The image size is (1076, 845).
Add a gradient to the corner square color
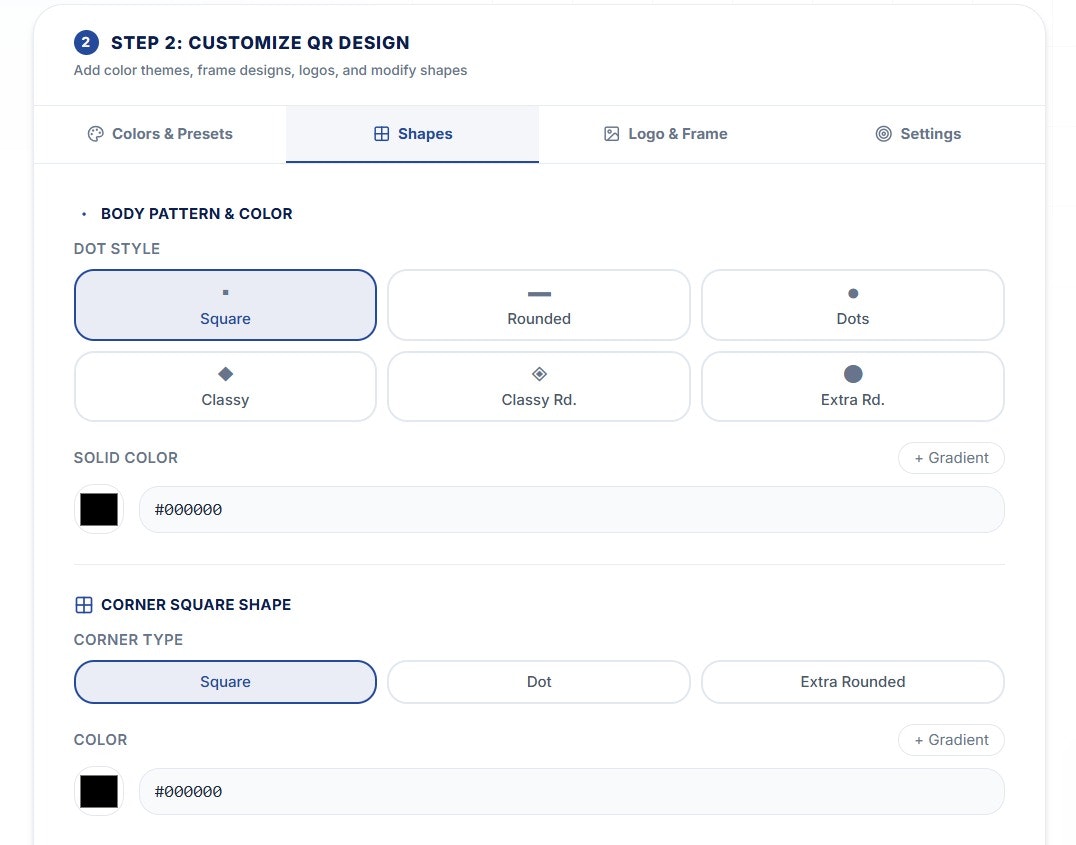point(951,740)
